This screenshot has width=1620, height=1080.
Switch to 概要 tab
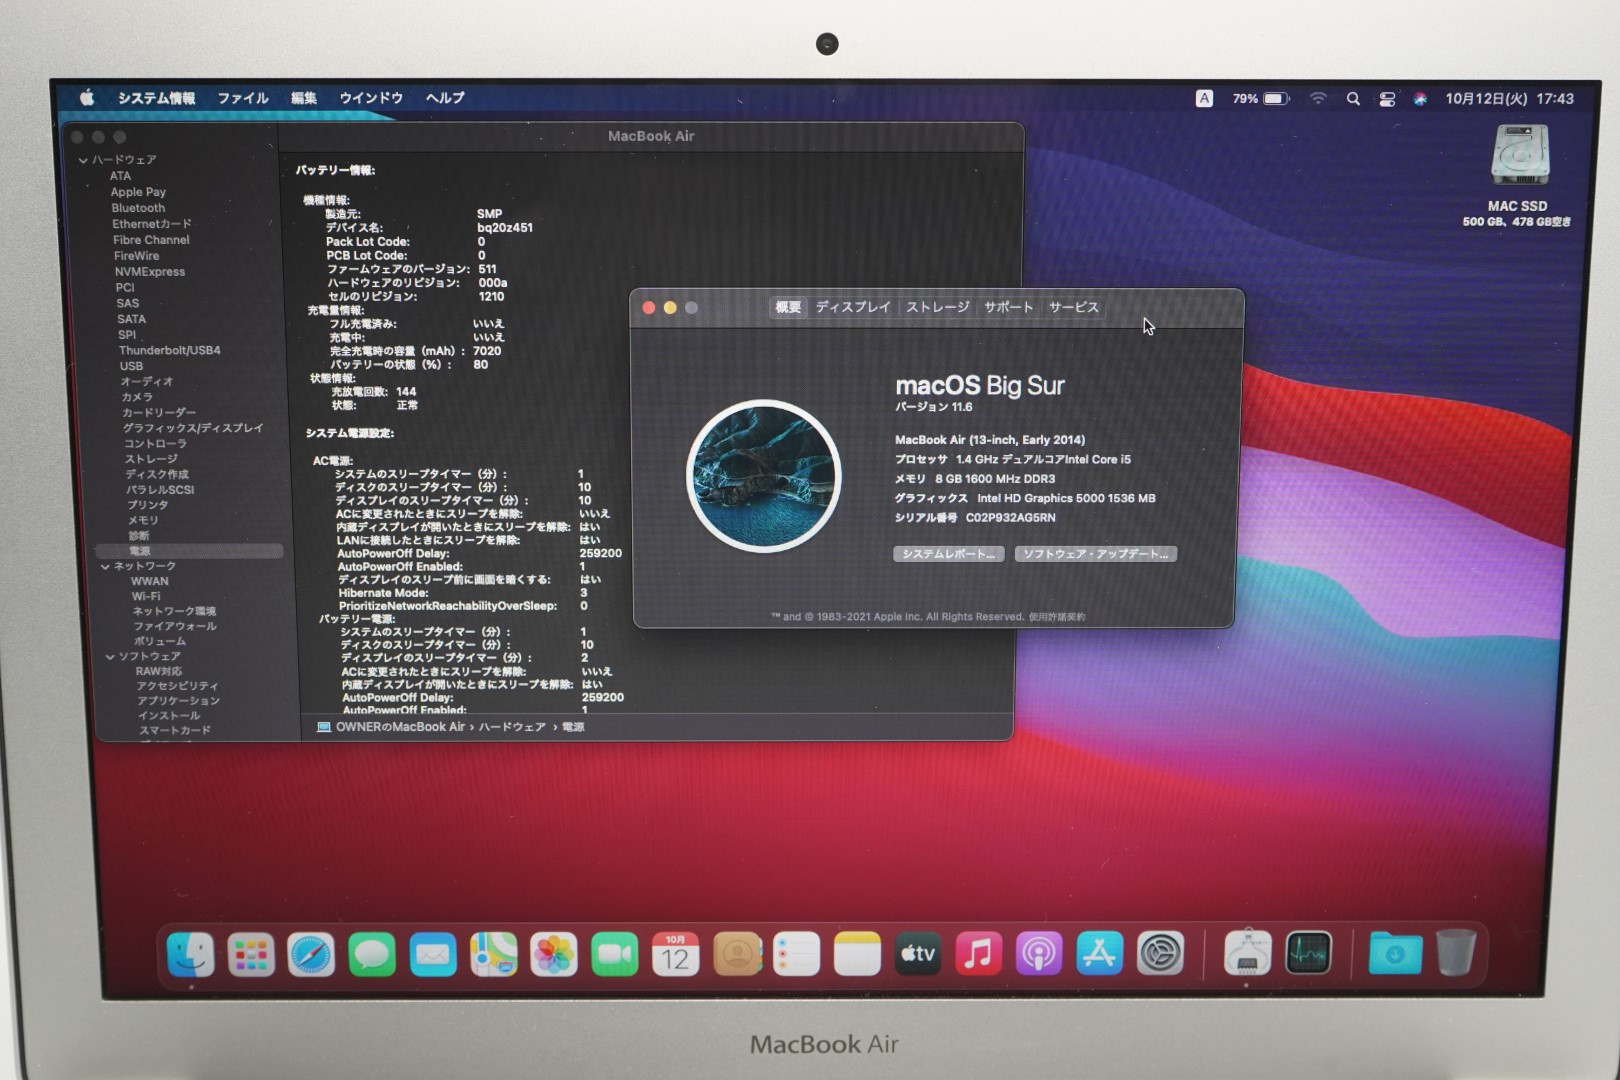tap(788, 307)
